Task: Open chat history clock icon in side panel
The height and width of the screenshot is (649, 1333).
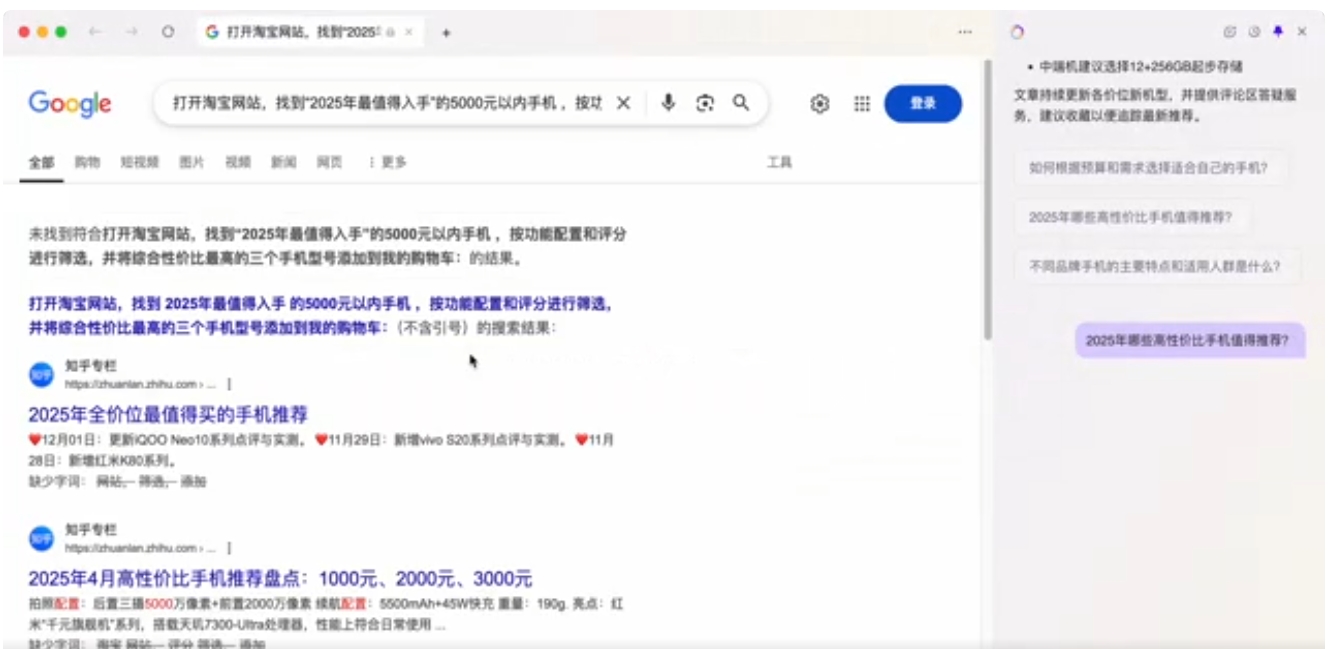Action: [x=1254, y=32]
